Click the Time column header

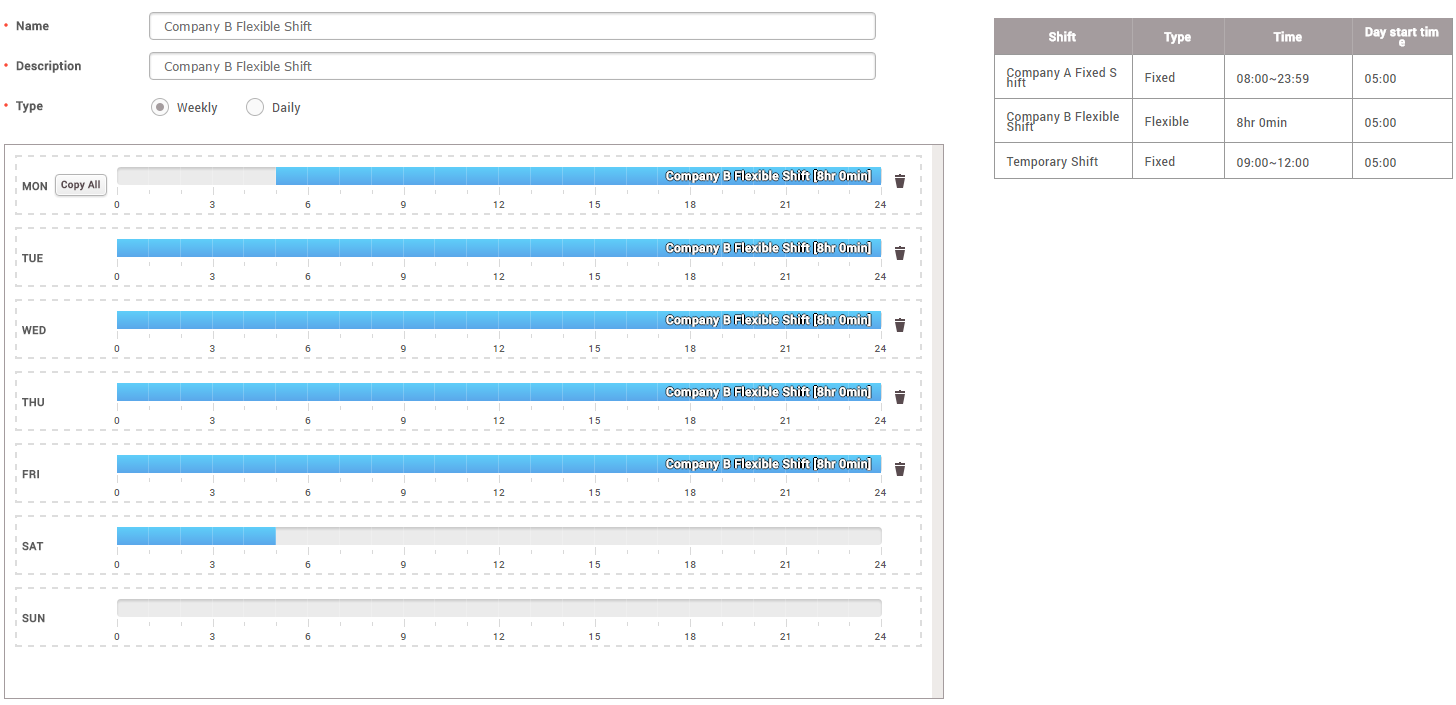1287,37
